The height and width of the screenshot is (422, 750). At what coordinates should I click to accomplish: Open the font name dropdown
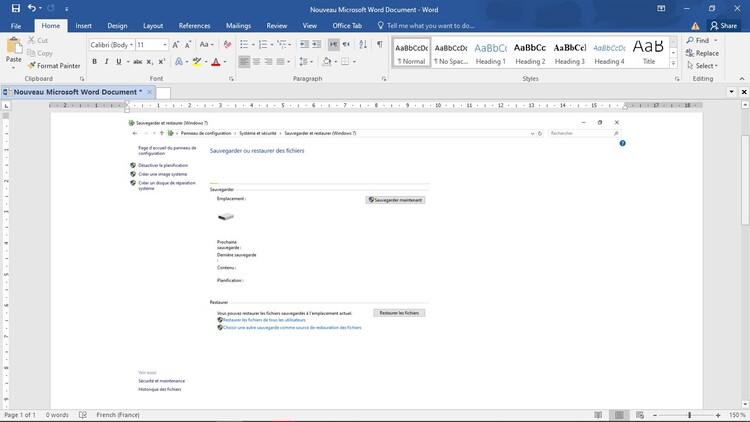(130, 45)
